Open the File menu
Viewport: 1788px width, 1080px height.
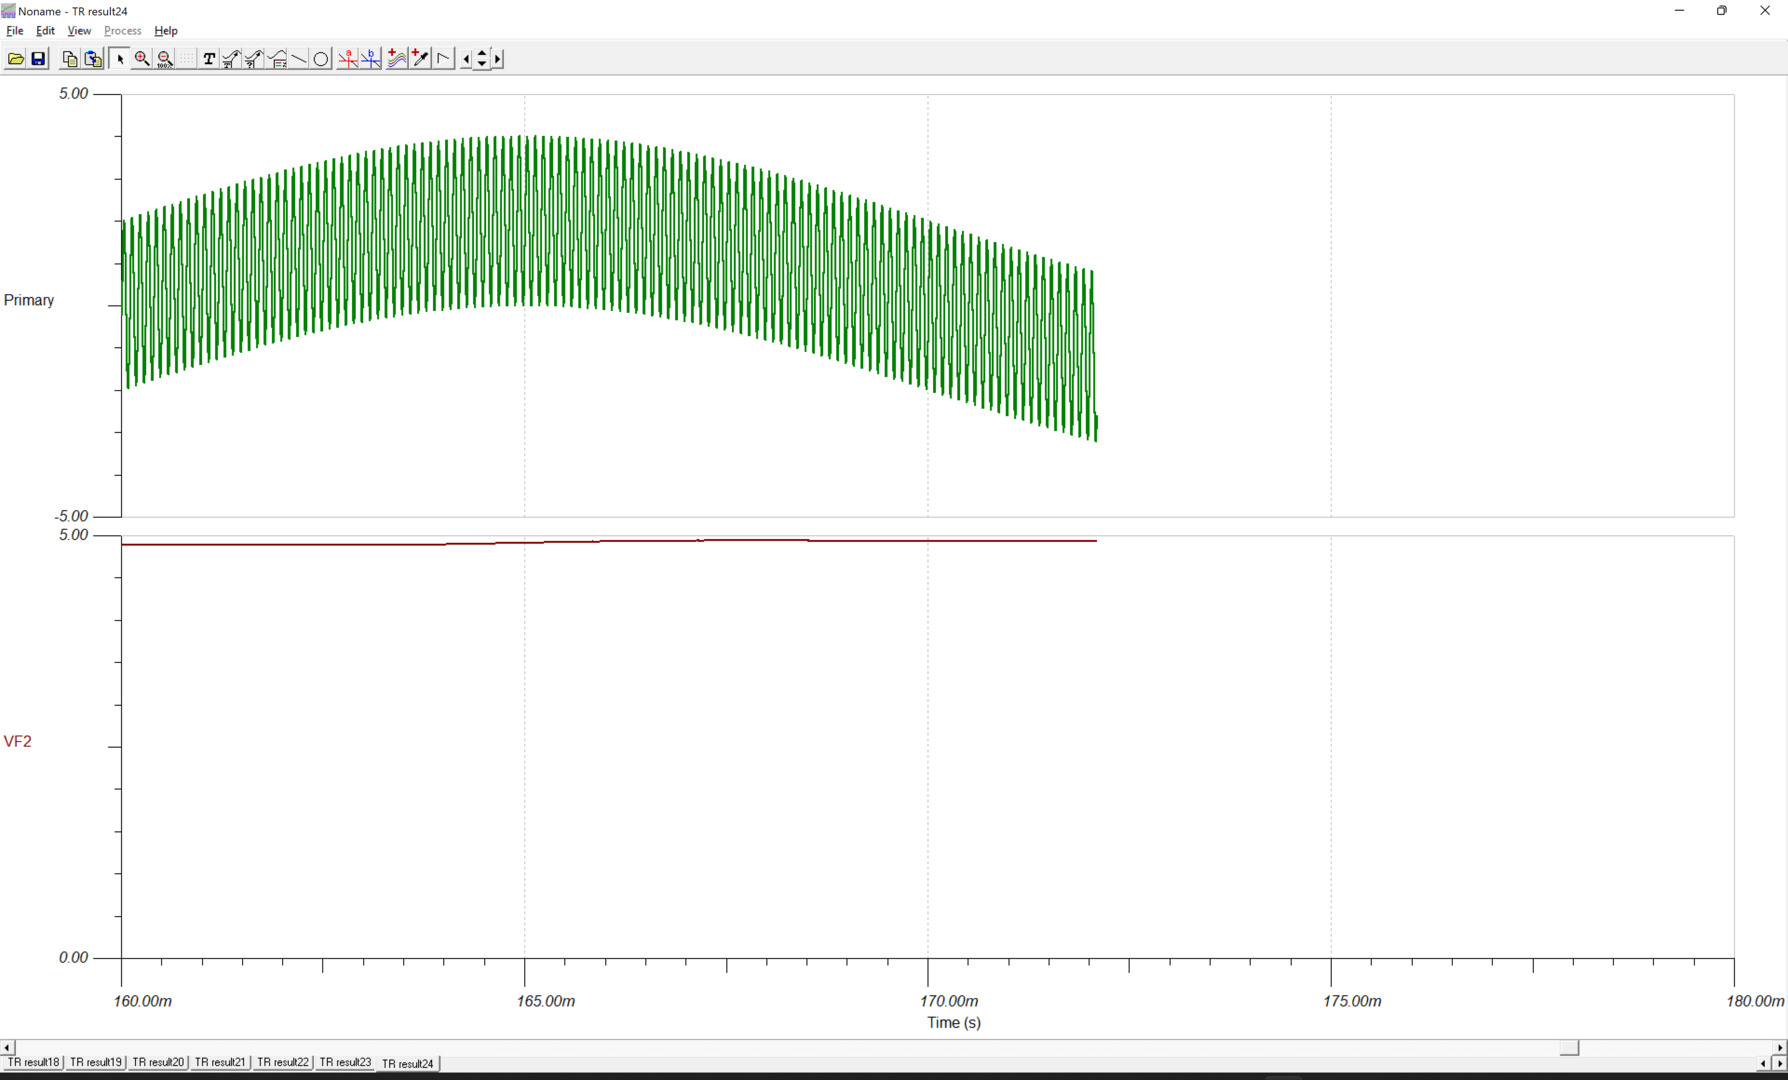tap(15, 31)
